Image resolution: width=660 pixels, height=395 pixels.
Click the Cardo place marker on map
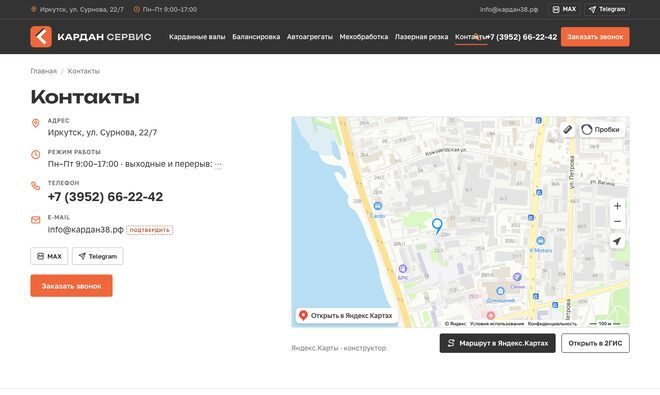[378, 206]
